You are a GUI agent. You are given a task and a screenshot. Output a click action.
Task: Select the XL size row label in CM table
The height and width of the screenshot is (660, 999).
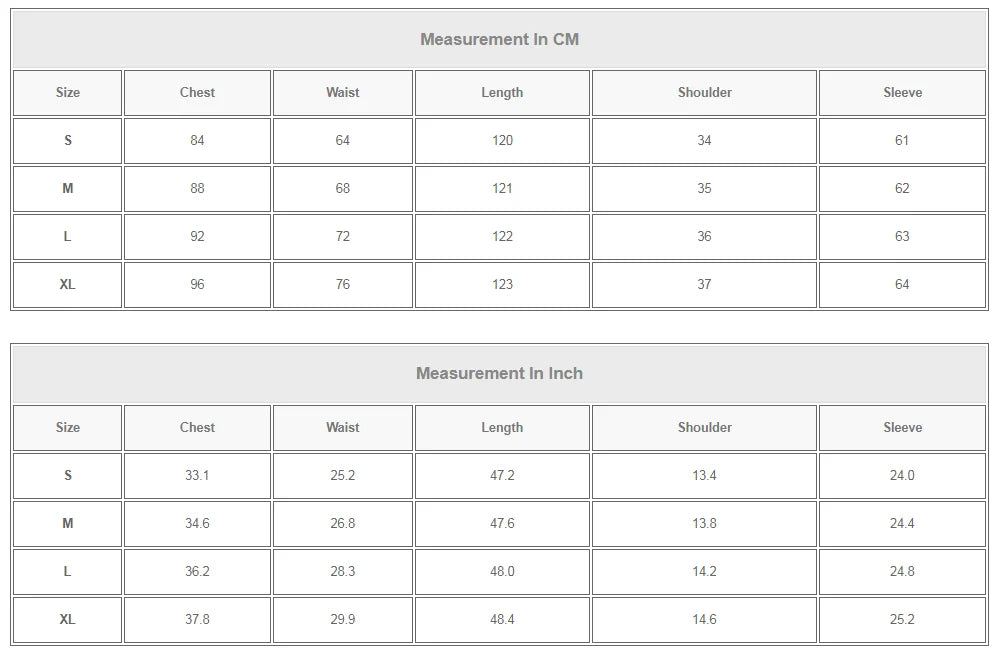coord(67,285)
